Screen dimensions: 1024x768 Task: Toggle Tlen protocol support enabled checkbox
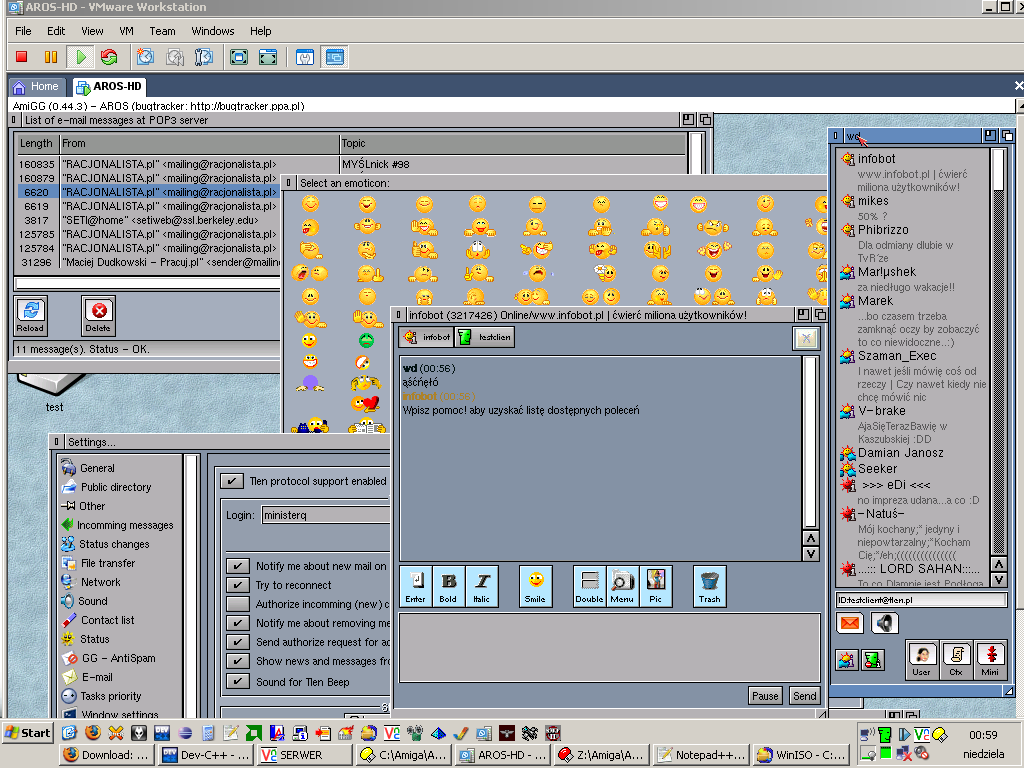231,481
